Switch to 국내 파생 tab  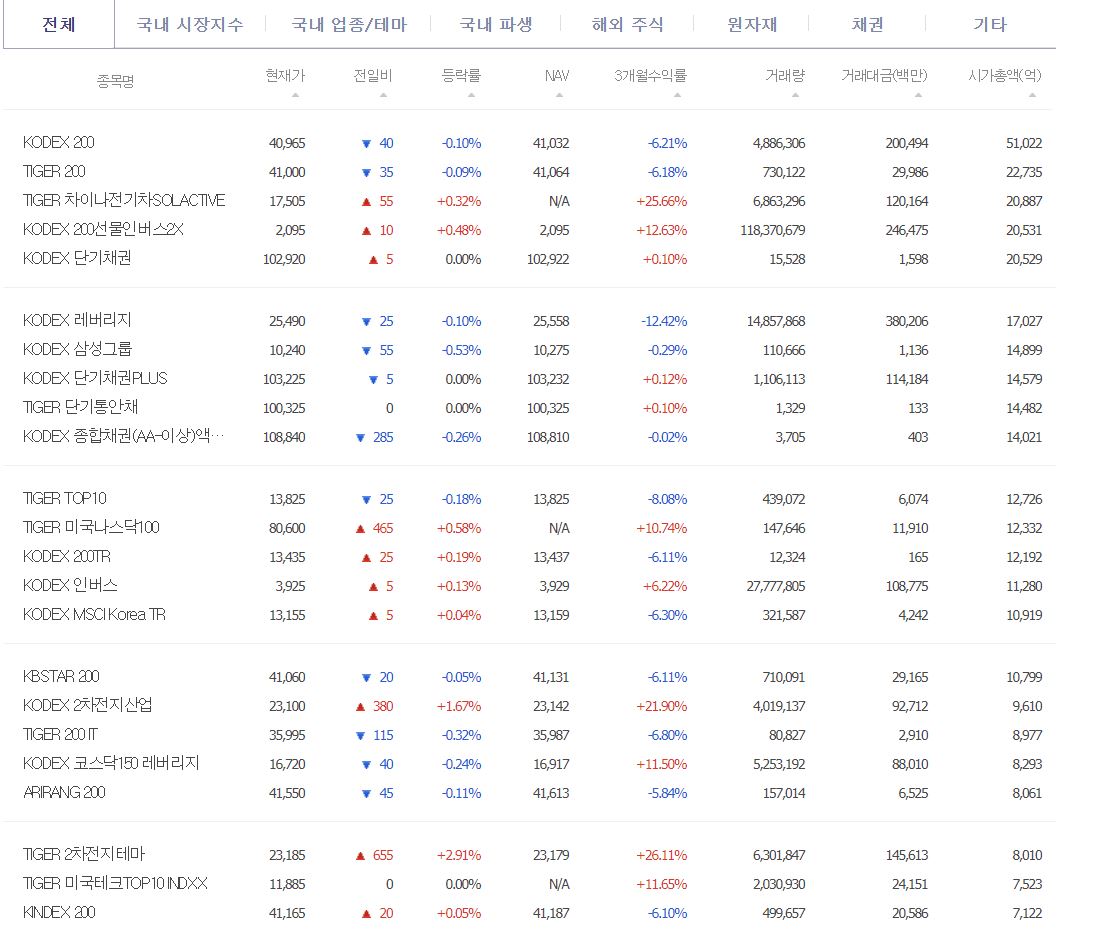[496, 24]
